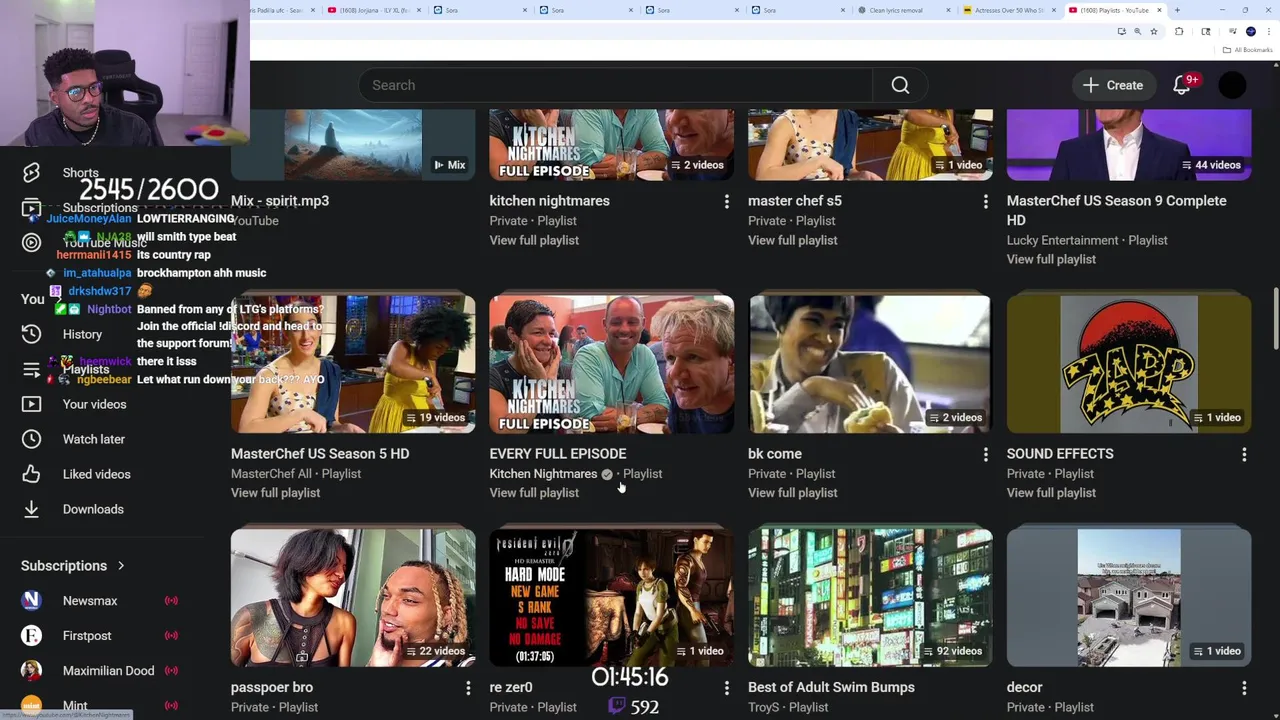Open the ZAPP SOUND EFFECTS thumbnail
Screen dimensions: 1280x720
coord(1128,364)
